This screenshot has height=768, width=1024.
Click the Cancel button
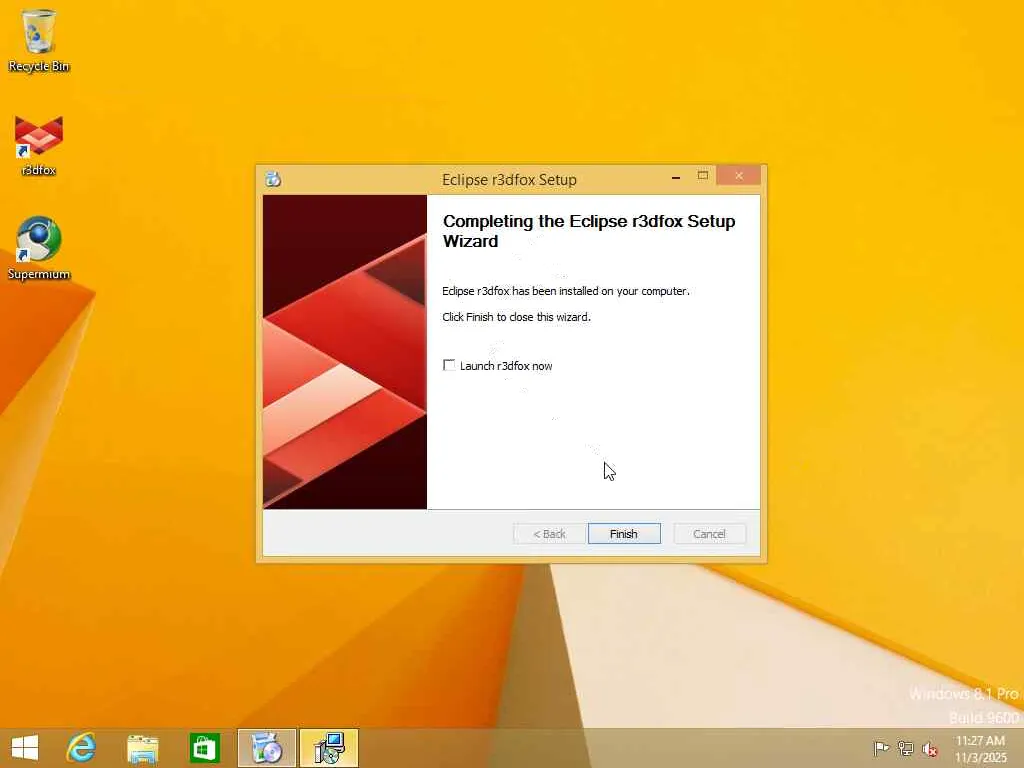(x=709, y=534)
